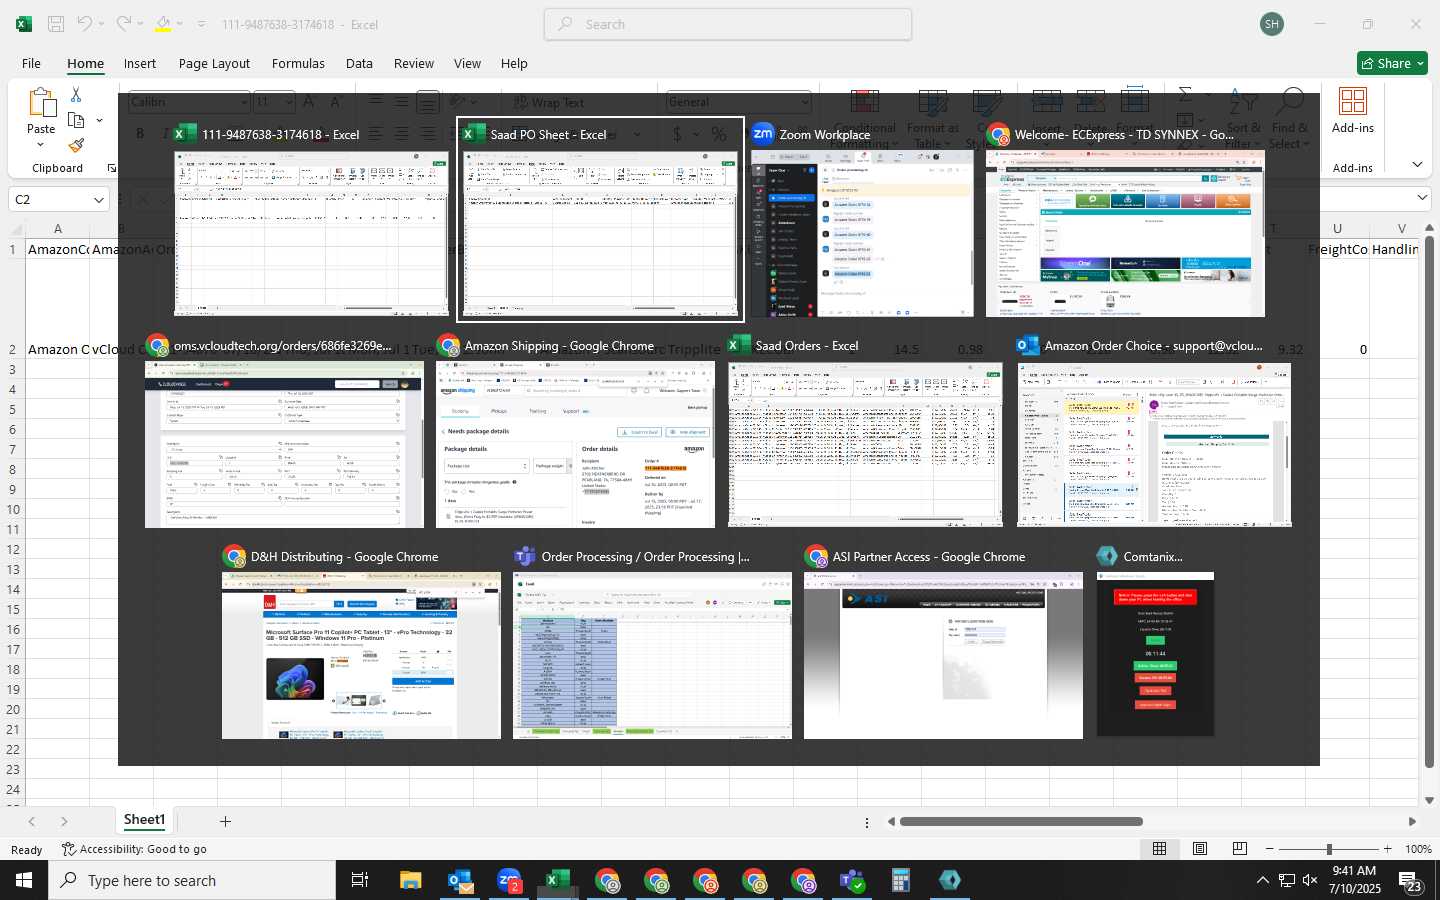The image size is (1440, 900).
Task: Open the Data ribbon tab
Action: [x=359, y=63]
